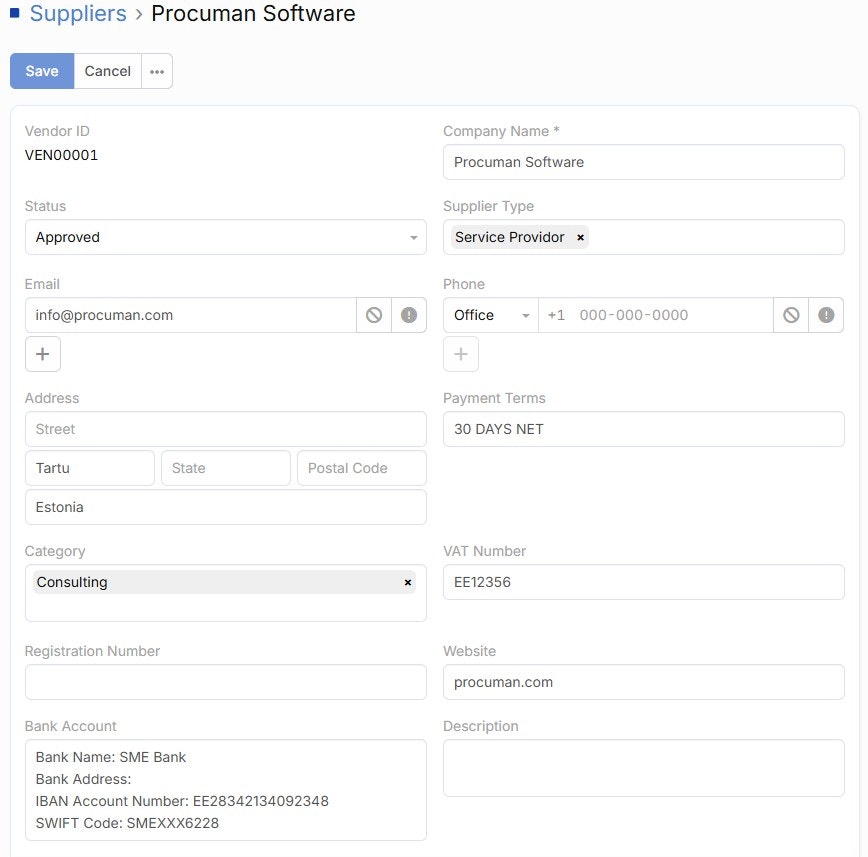The image size is (868, 857).
Task: Click the Cancel button
Action: (x=107, y=71)
